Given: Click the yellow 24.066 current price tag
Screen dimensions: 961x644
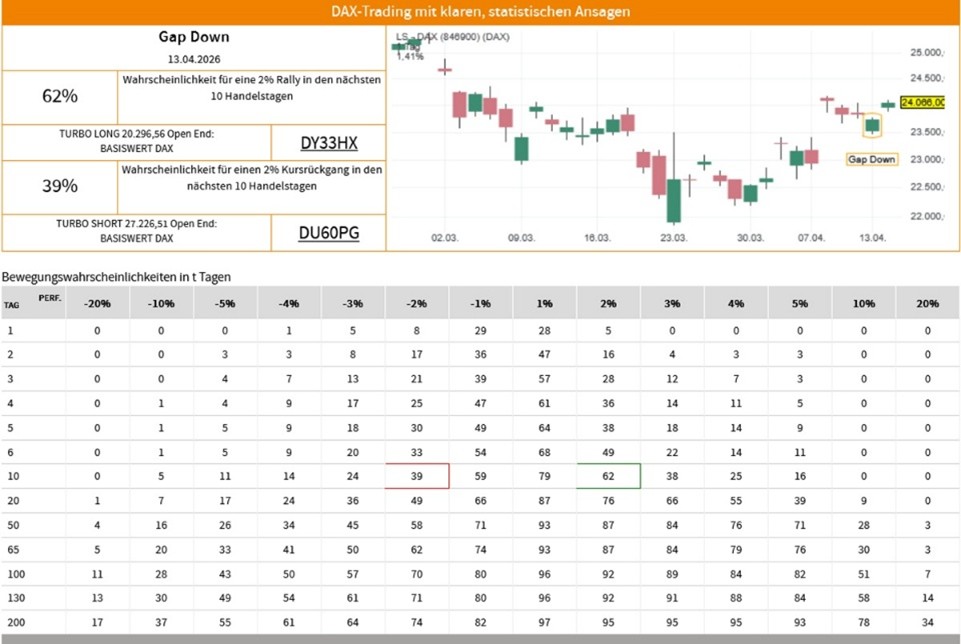Looking at the screenshot, I should 923,102.
